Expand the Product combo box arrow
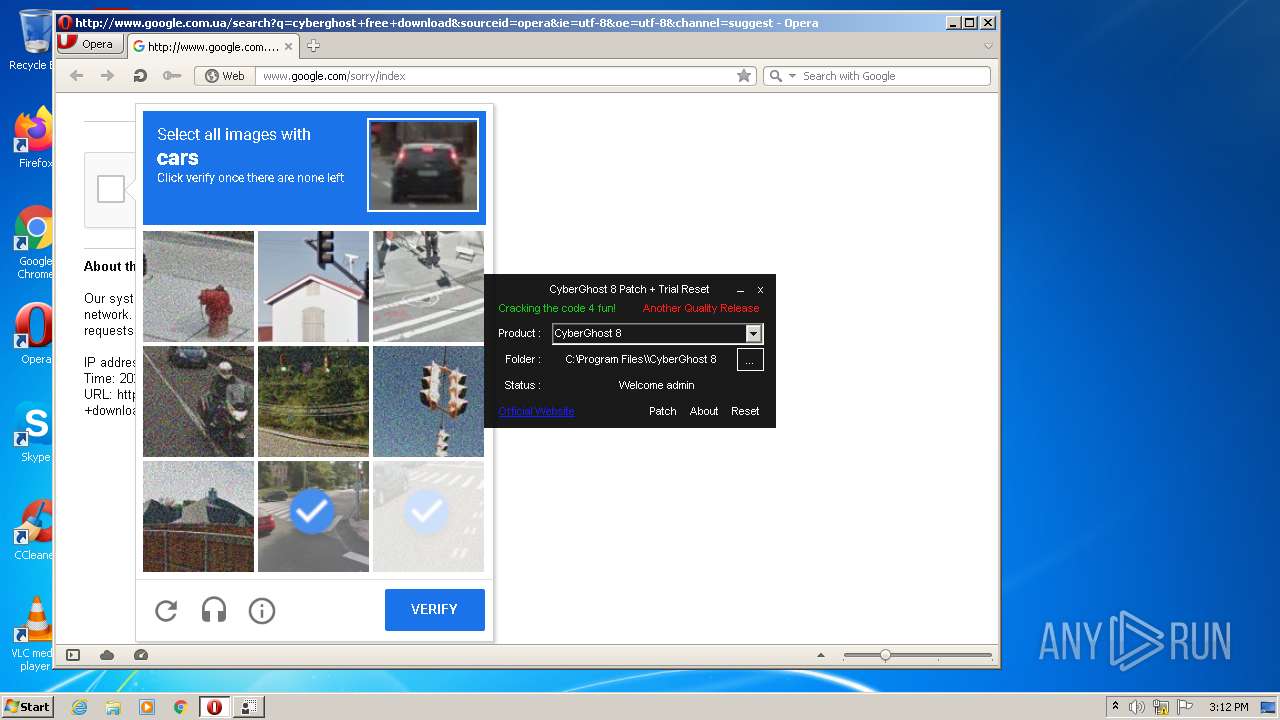This screenshot has width=1280, height=720. coord(754,333)
